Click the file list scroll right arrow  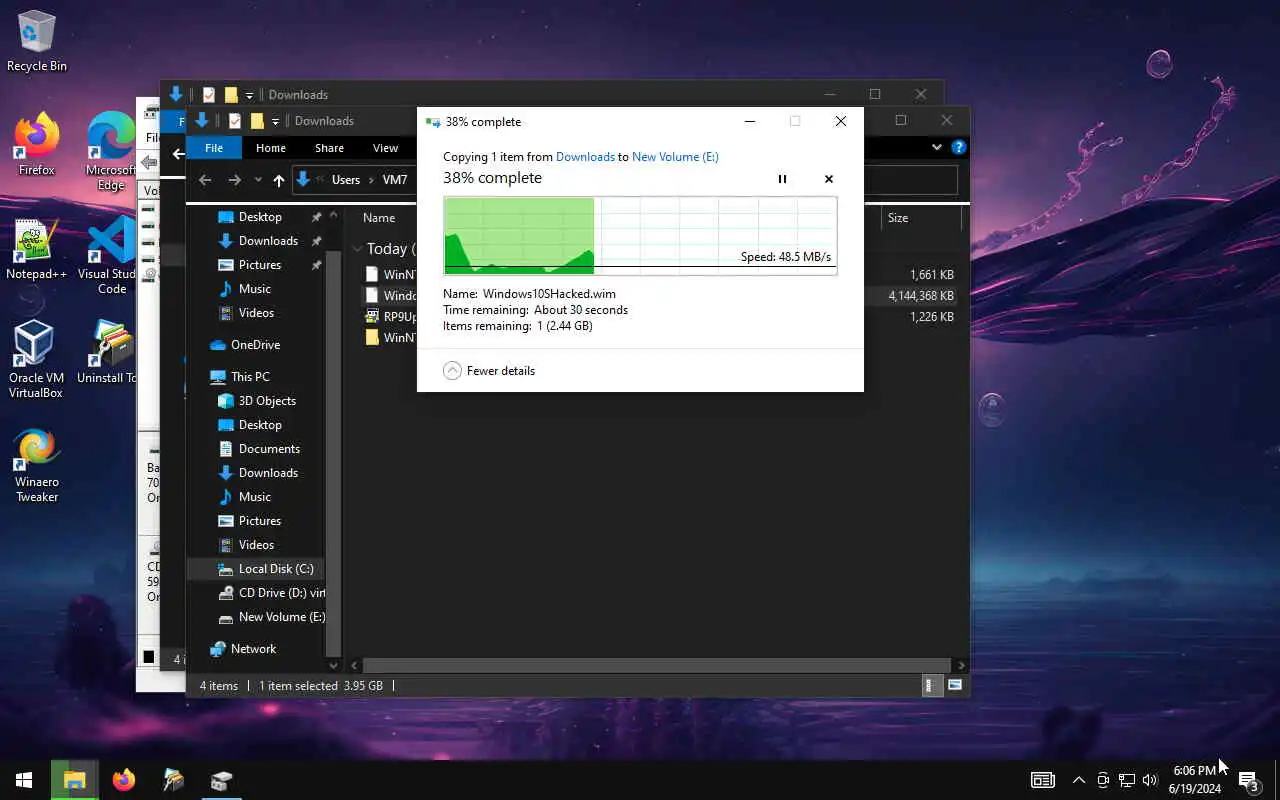pyautogui.click(x=961, y=665)
